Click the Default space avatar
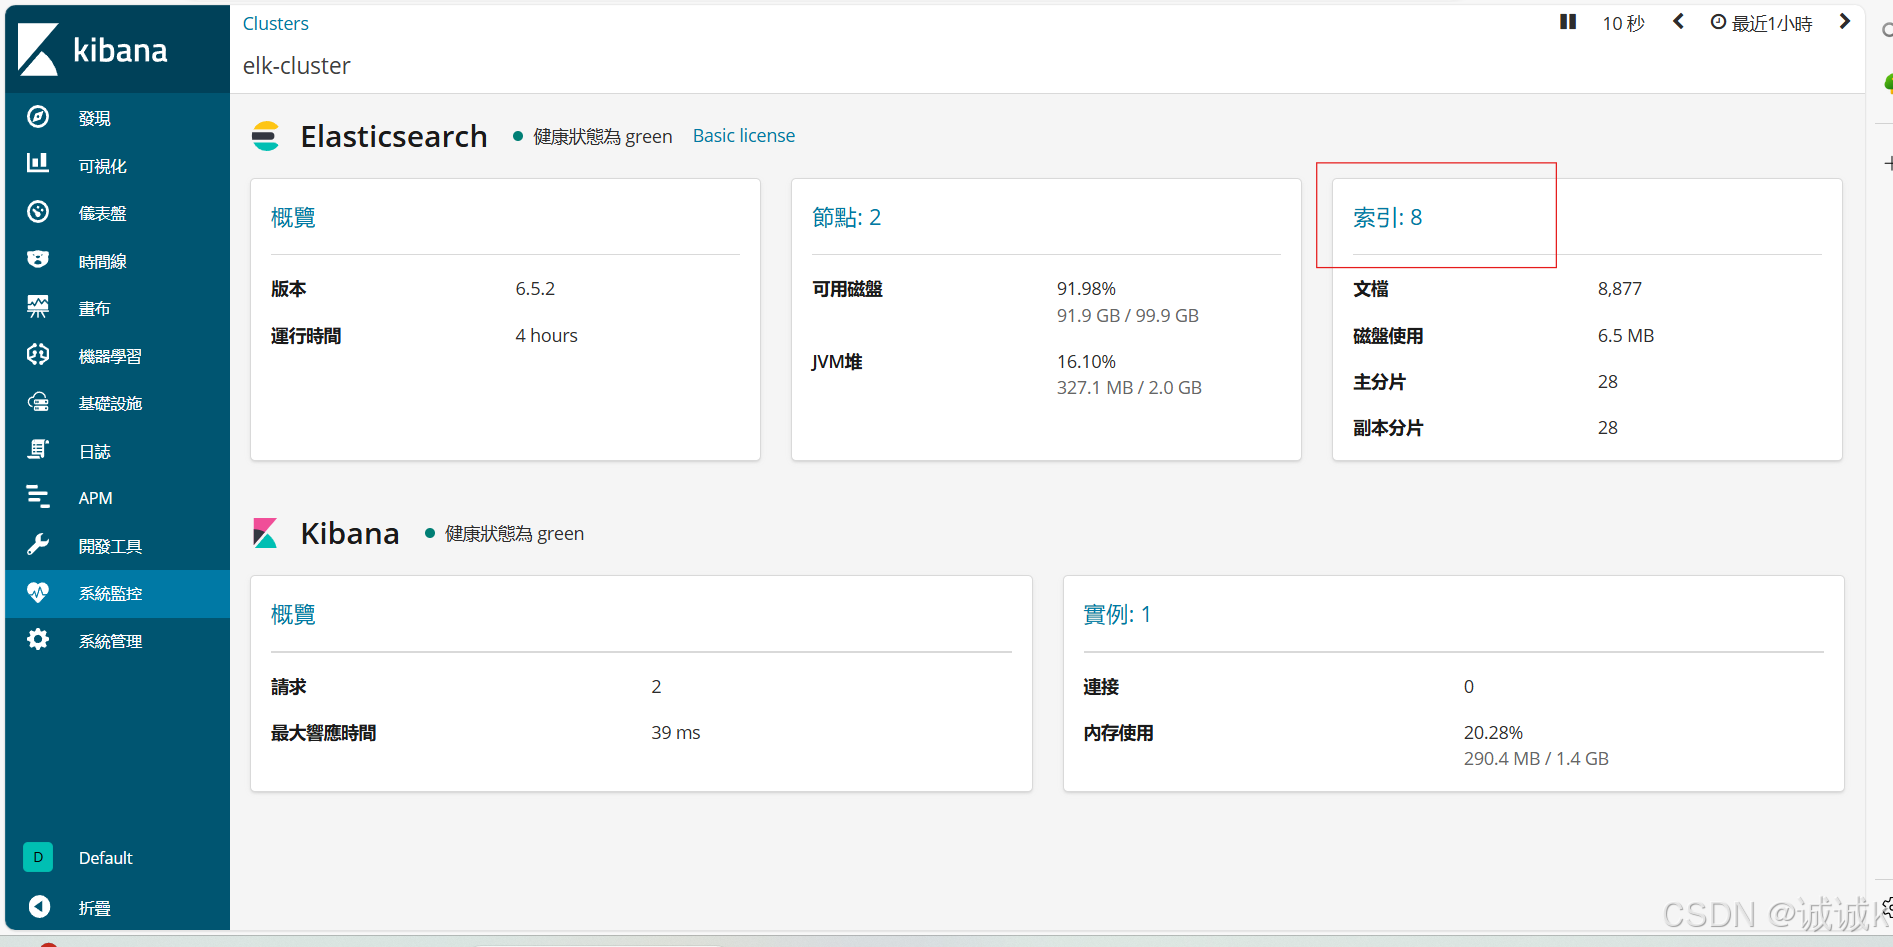 coord(38,857)
